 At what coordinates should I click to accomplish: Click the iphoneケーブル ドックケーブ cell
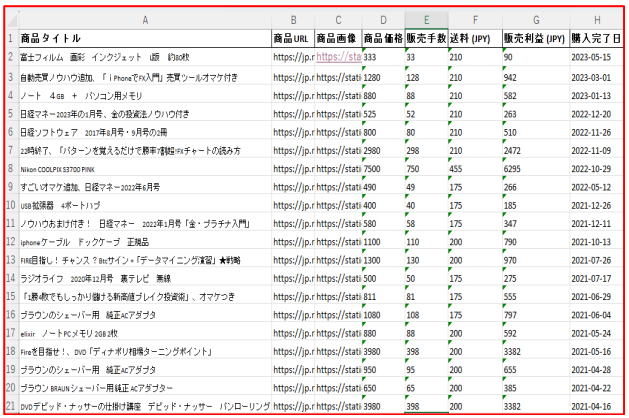(x=145, y=242)
